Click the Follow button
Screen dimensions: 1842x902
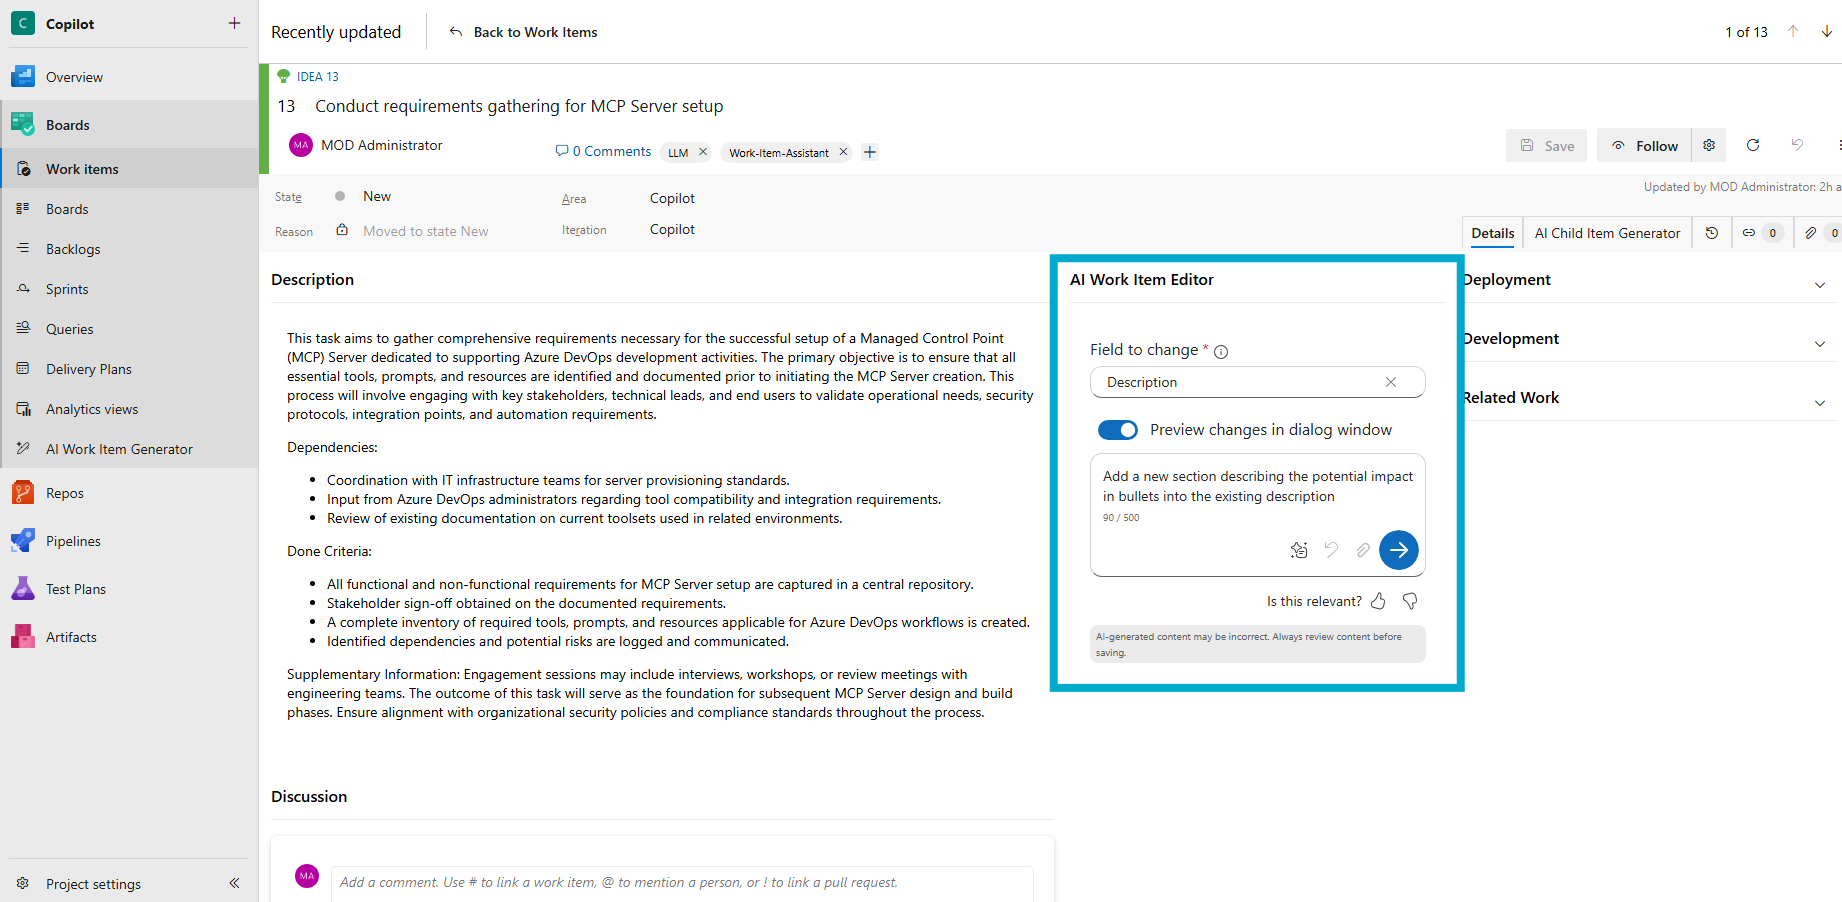[x=1645, y=146]
